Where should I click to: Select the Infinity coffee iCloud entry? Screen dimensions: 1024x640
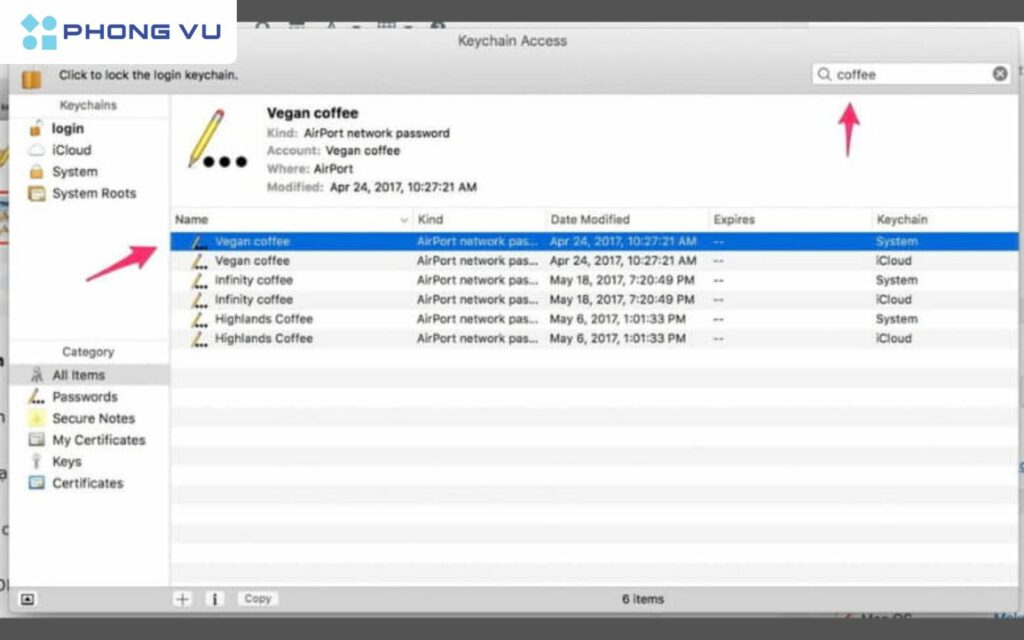tap(254, 299)
